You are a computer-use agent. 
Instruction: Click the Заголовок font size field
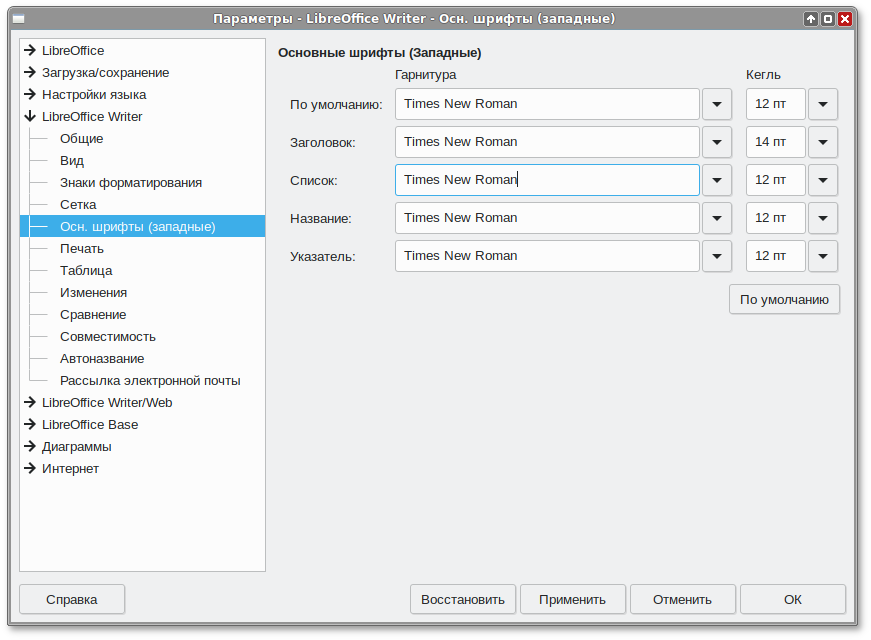(x=775, y=142)
